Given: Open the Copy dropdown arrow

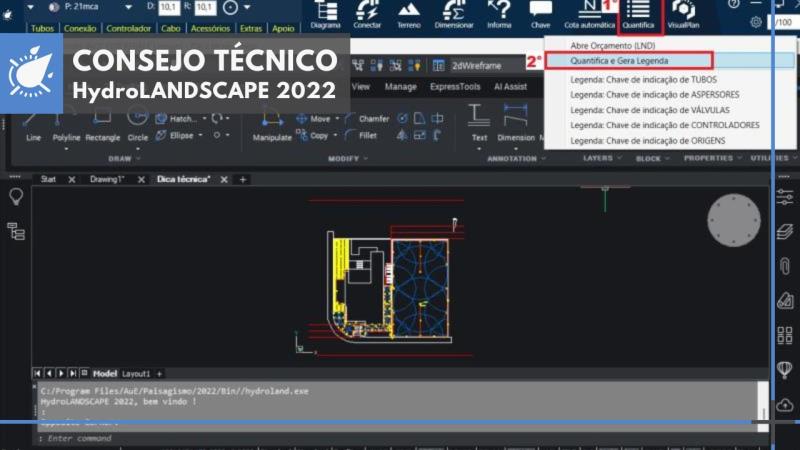Looking at the screenshot, I should coord(335,136).
